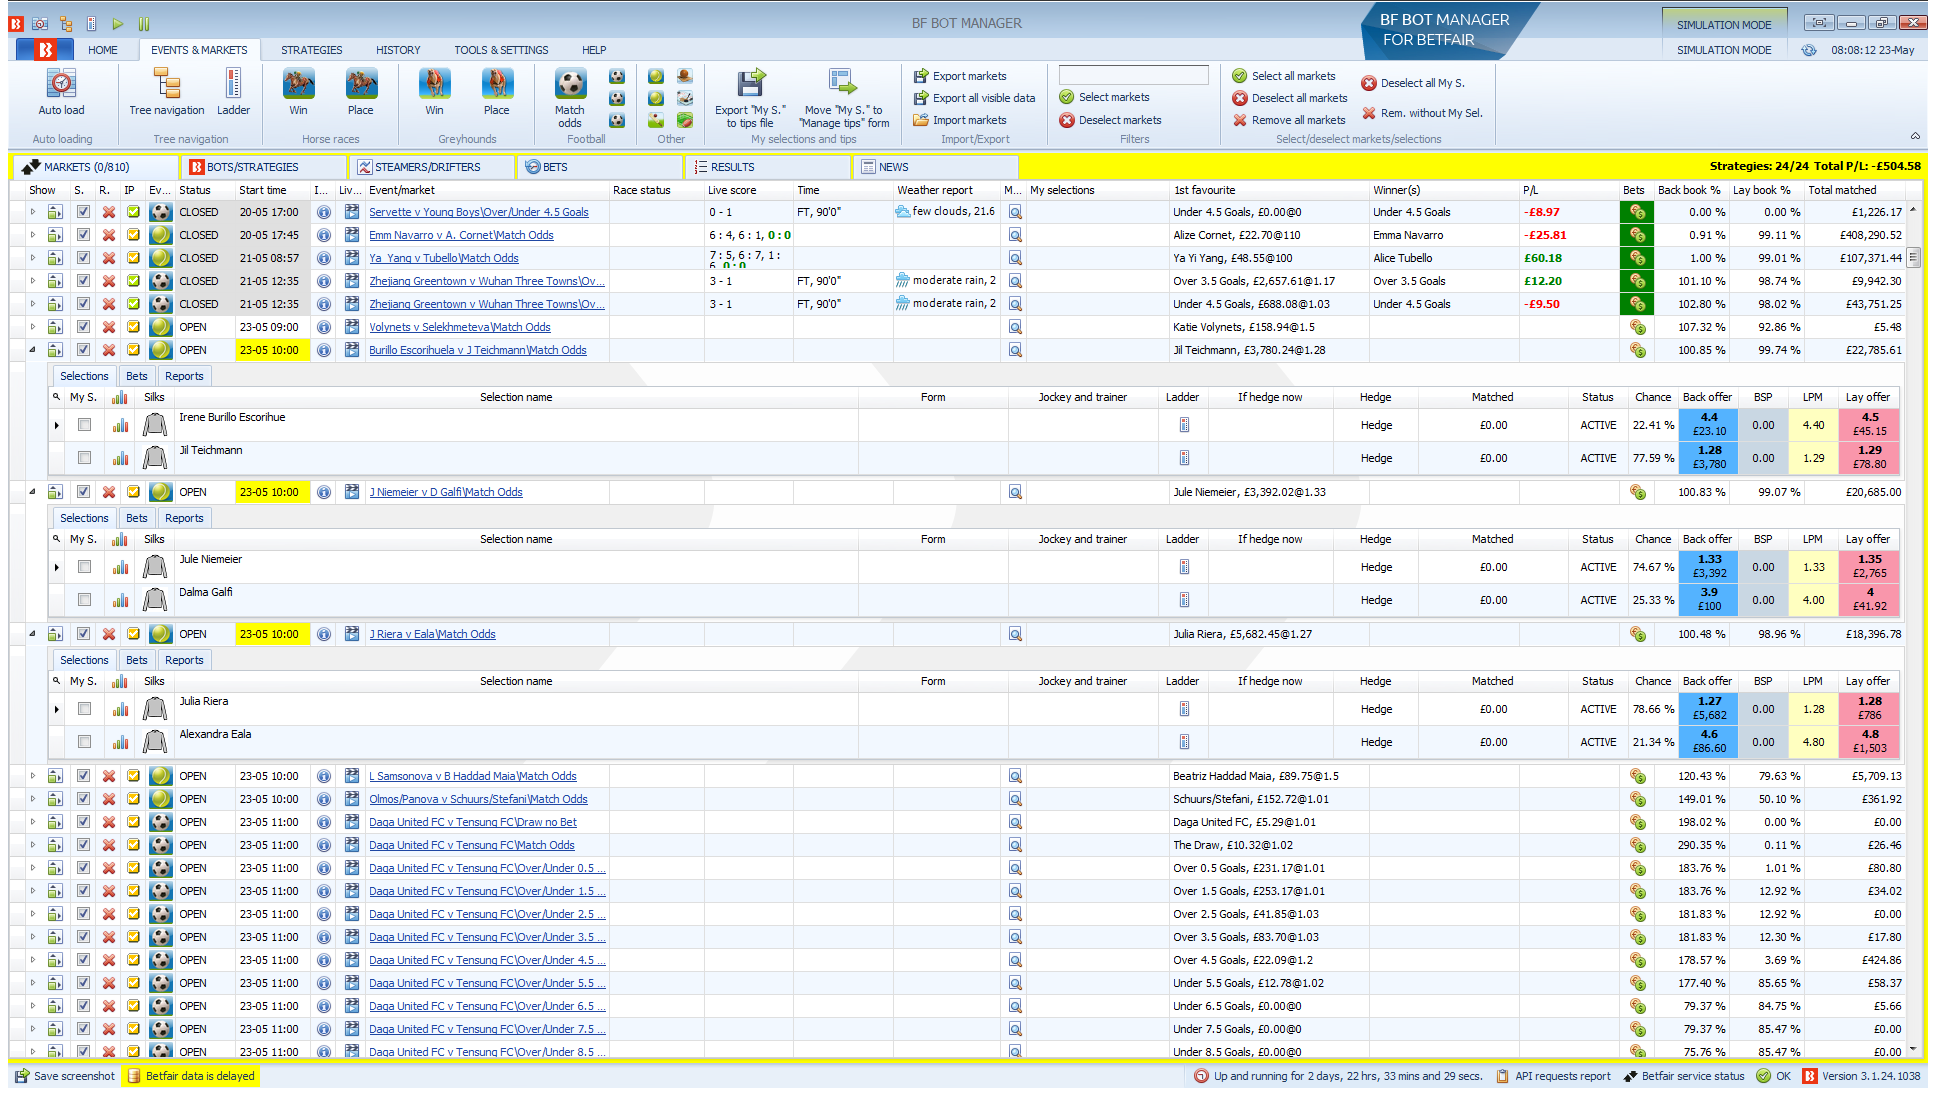This screenshot has height=1096, width=1936.
Task: Click Deselect all My S.
Action: point(1412,83)
